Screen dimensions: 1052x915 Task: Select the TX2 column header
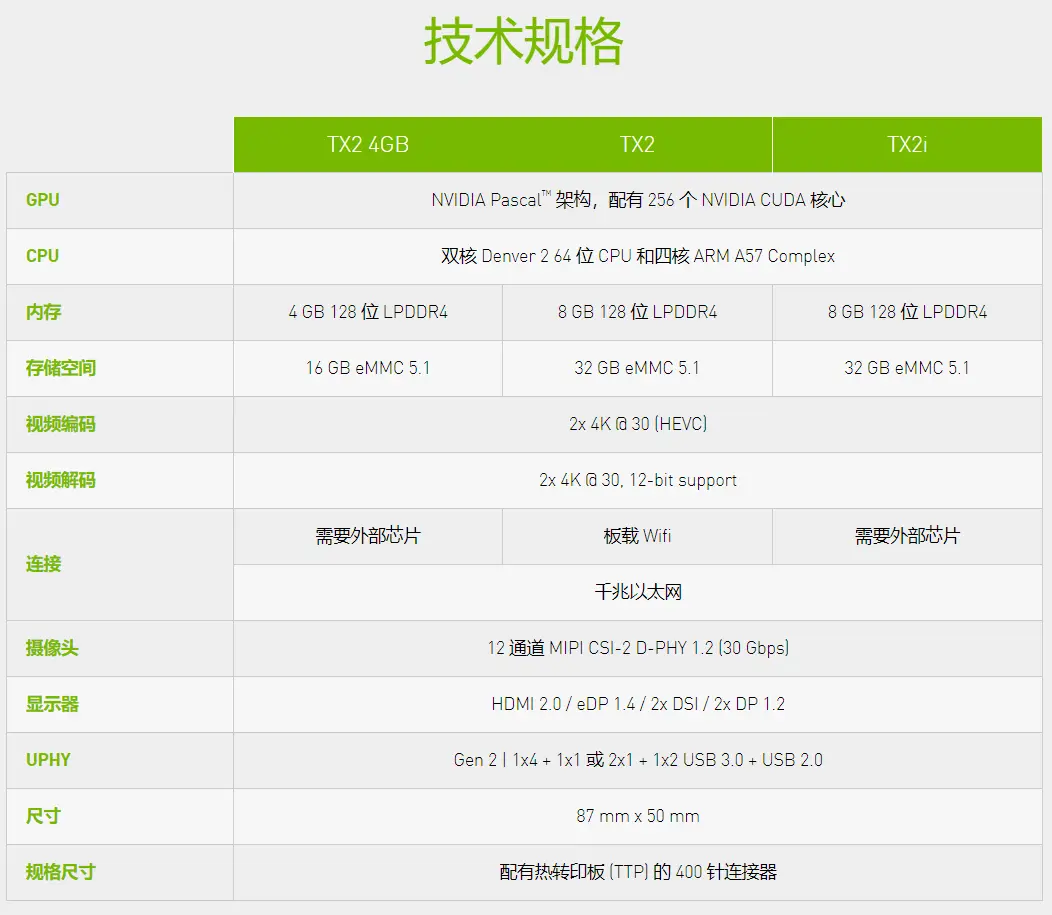pyautogui.click(x=636, y=144)
